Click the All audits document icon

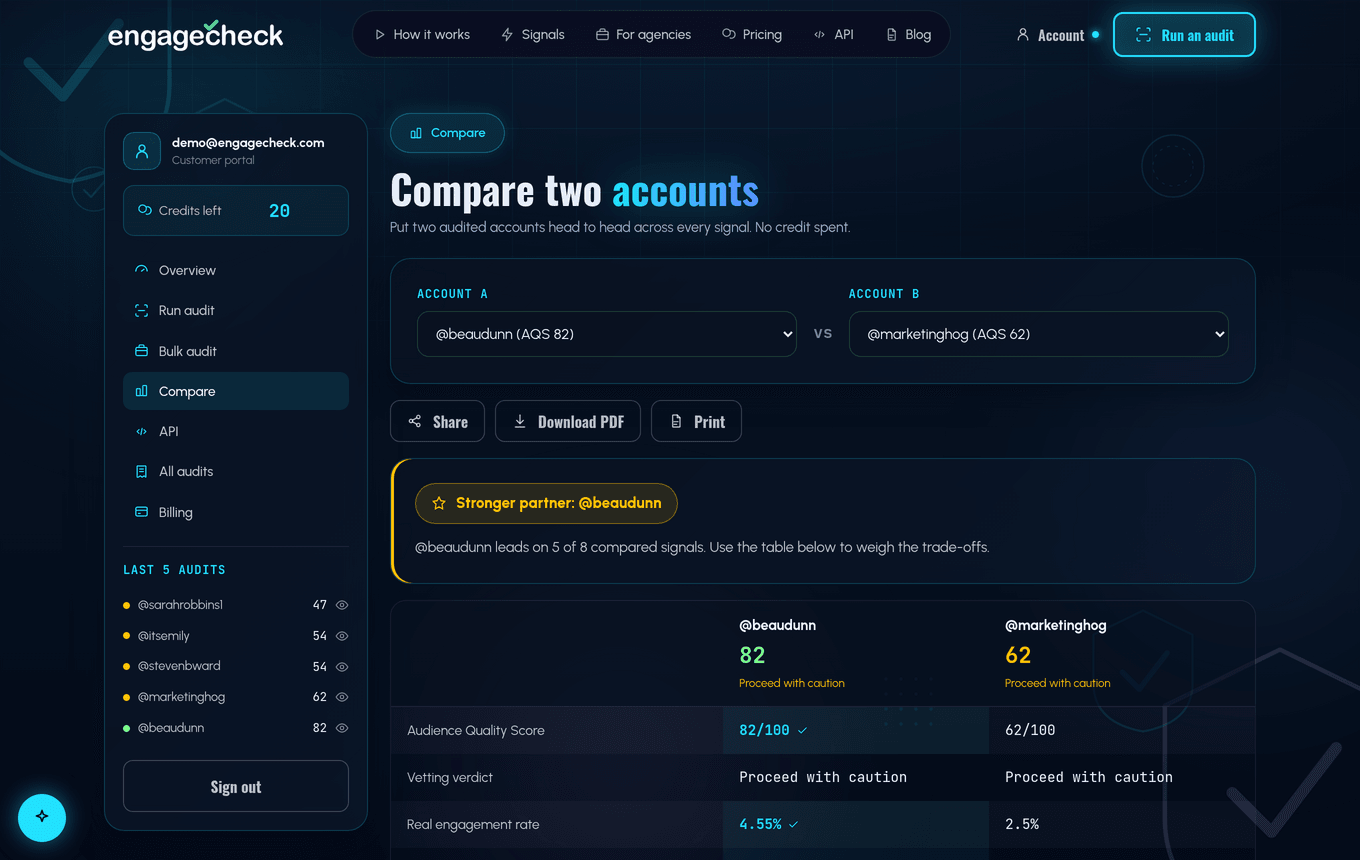tap(141, 471)
